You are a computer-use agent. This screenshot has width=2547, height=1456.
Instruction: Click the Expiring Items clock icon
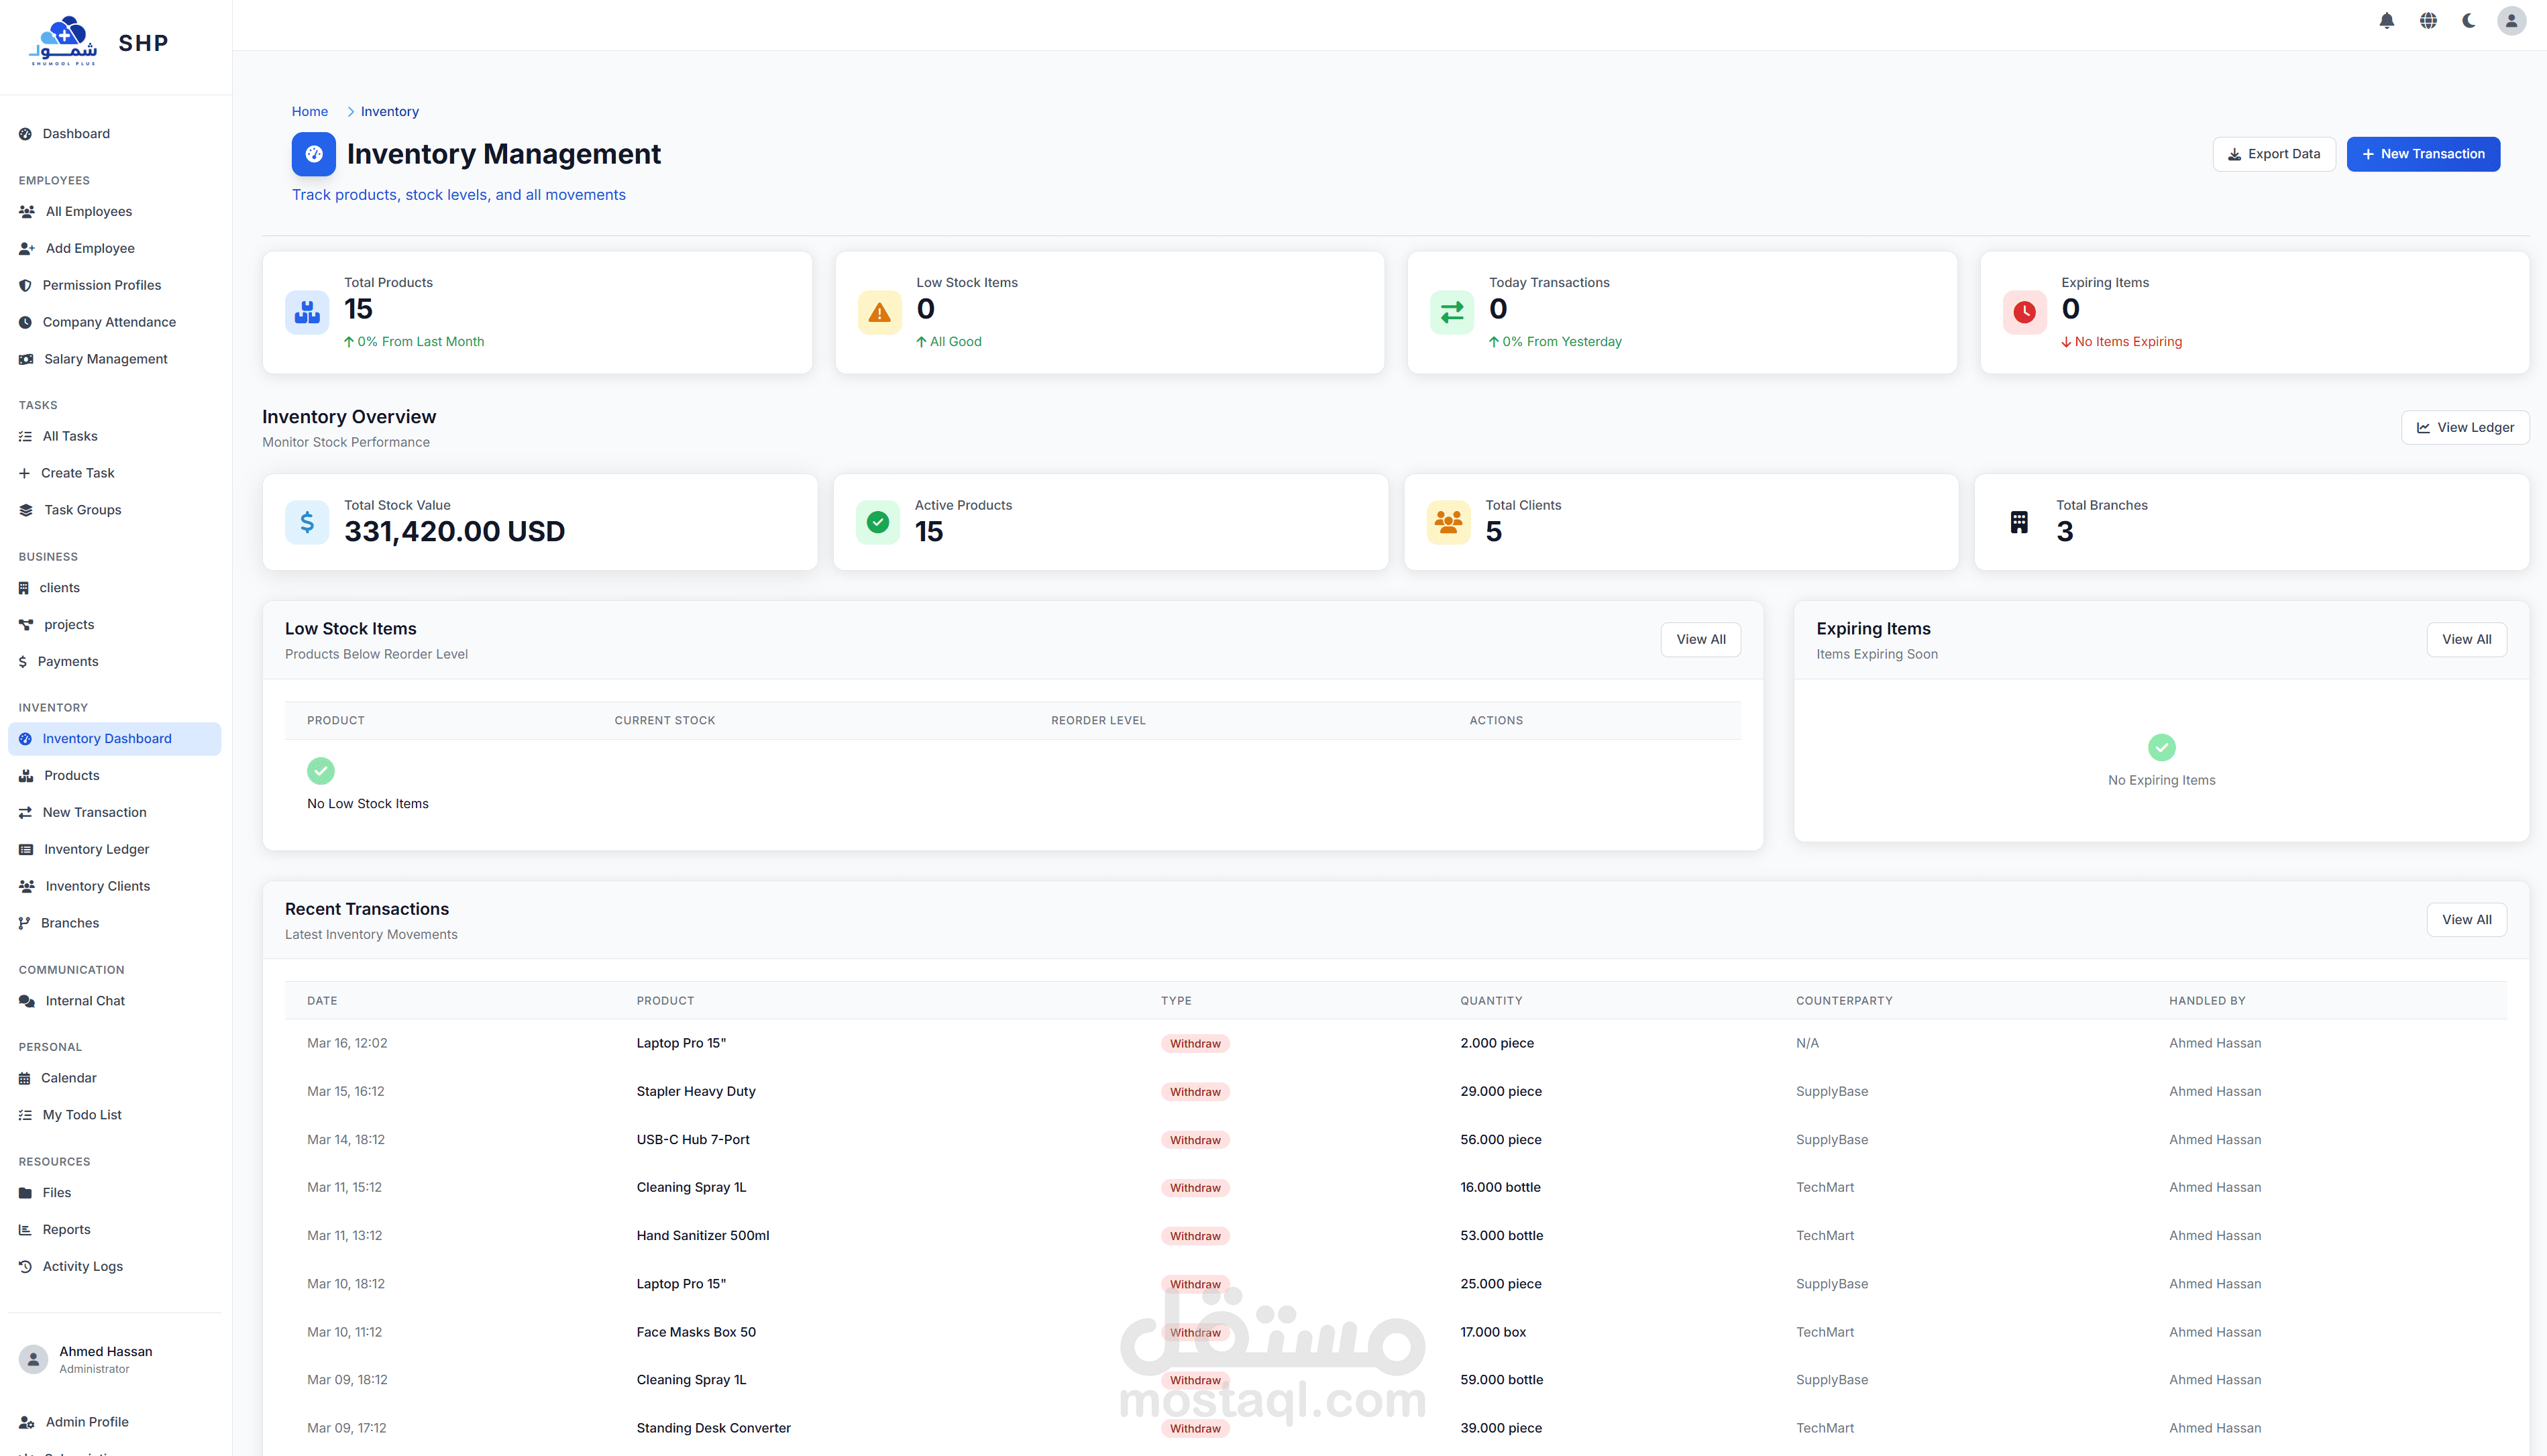click(2024, 313)
